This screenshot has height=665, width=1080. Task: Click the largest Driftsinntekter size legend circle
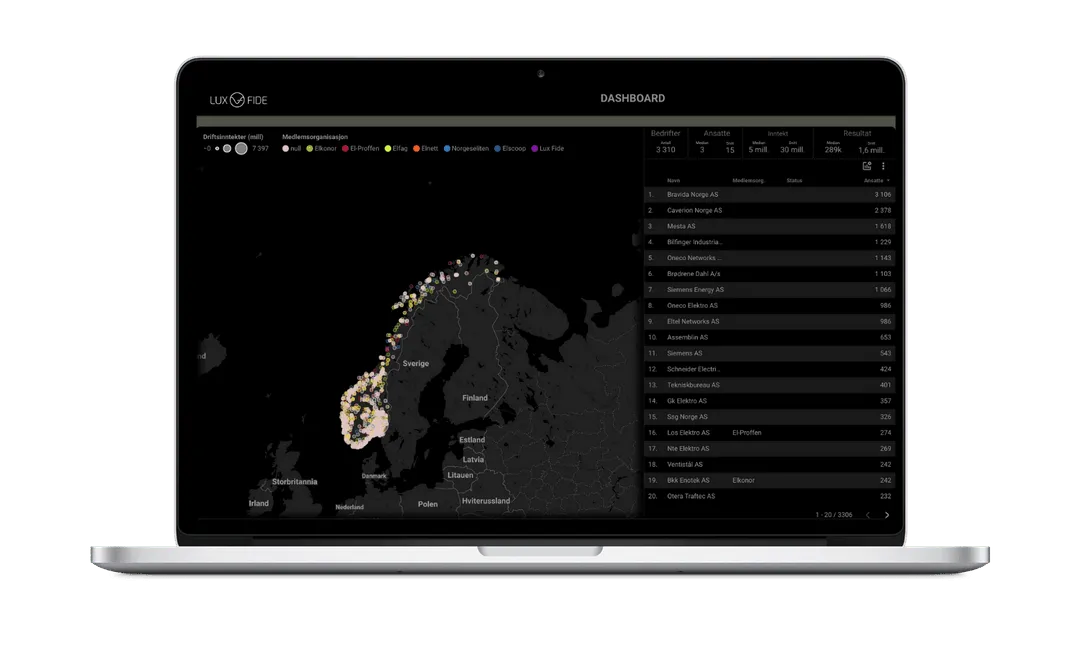coord(241,148)
